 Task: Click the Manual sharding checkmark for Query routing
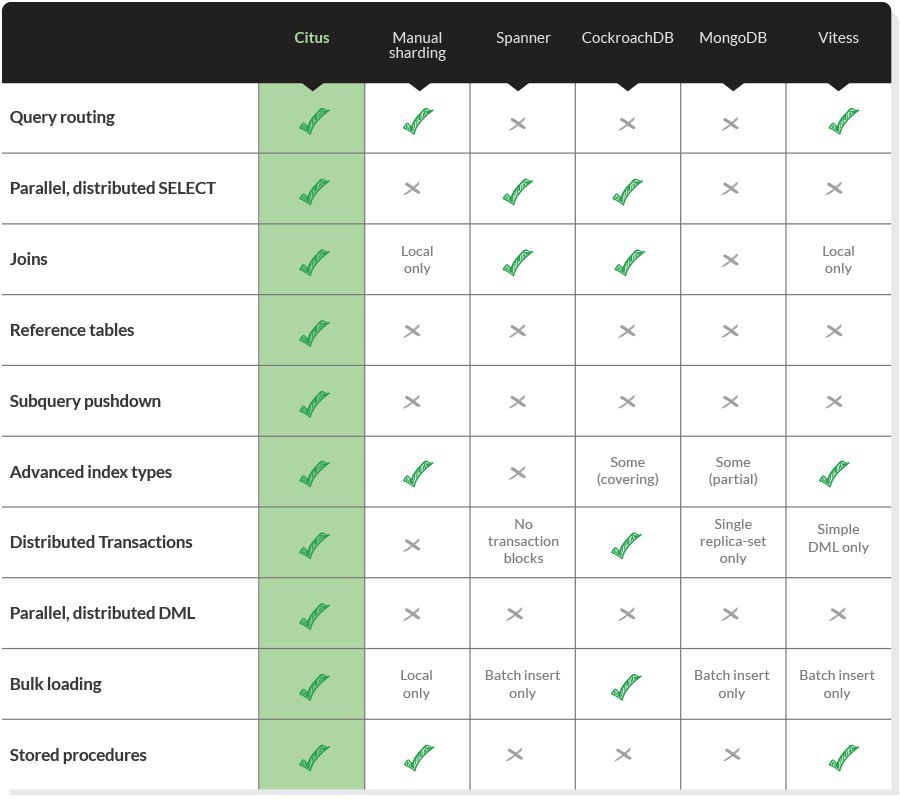pyautogui.click(x=418, y=121)
